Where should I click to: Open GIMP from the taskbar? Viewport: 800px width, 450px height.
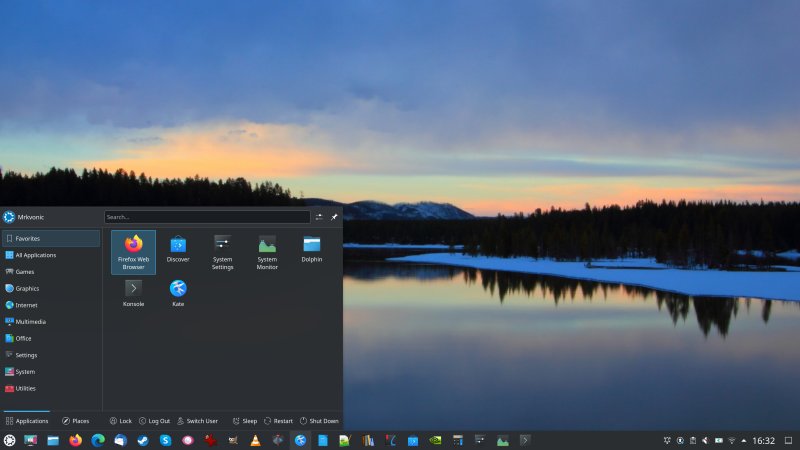click(x=233, y=440)
